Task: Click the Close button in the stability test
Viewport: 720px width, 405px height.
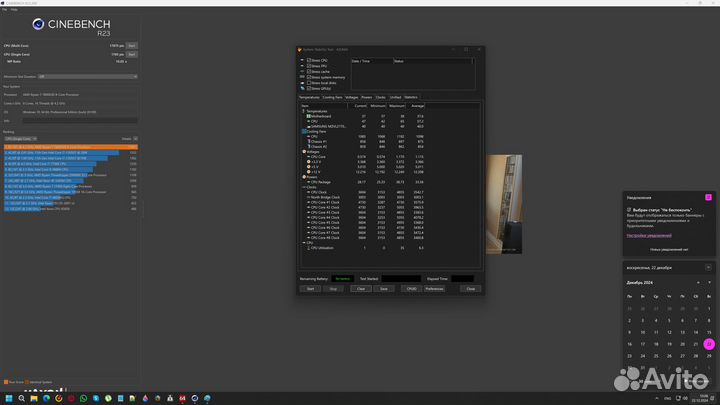Action: pos(471,289)
